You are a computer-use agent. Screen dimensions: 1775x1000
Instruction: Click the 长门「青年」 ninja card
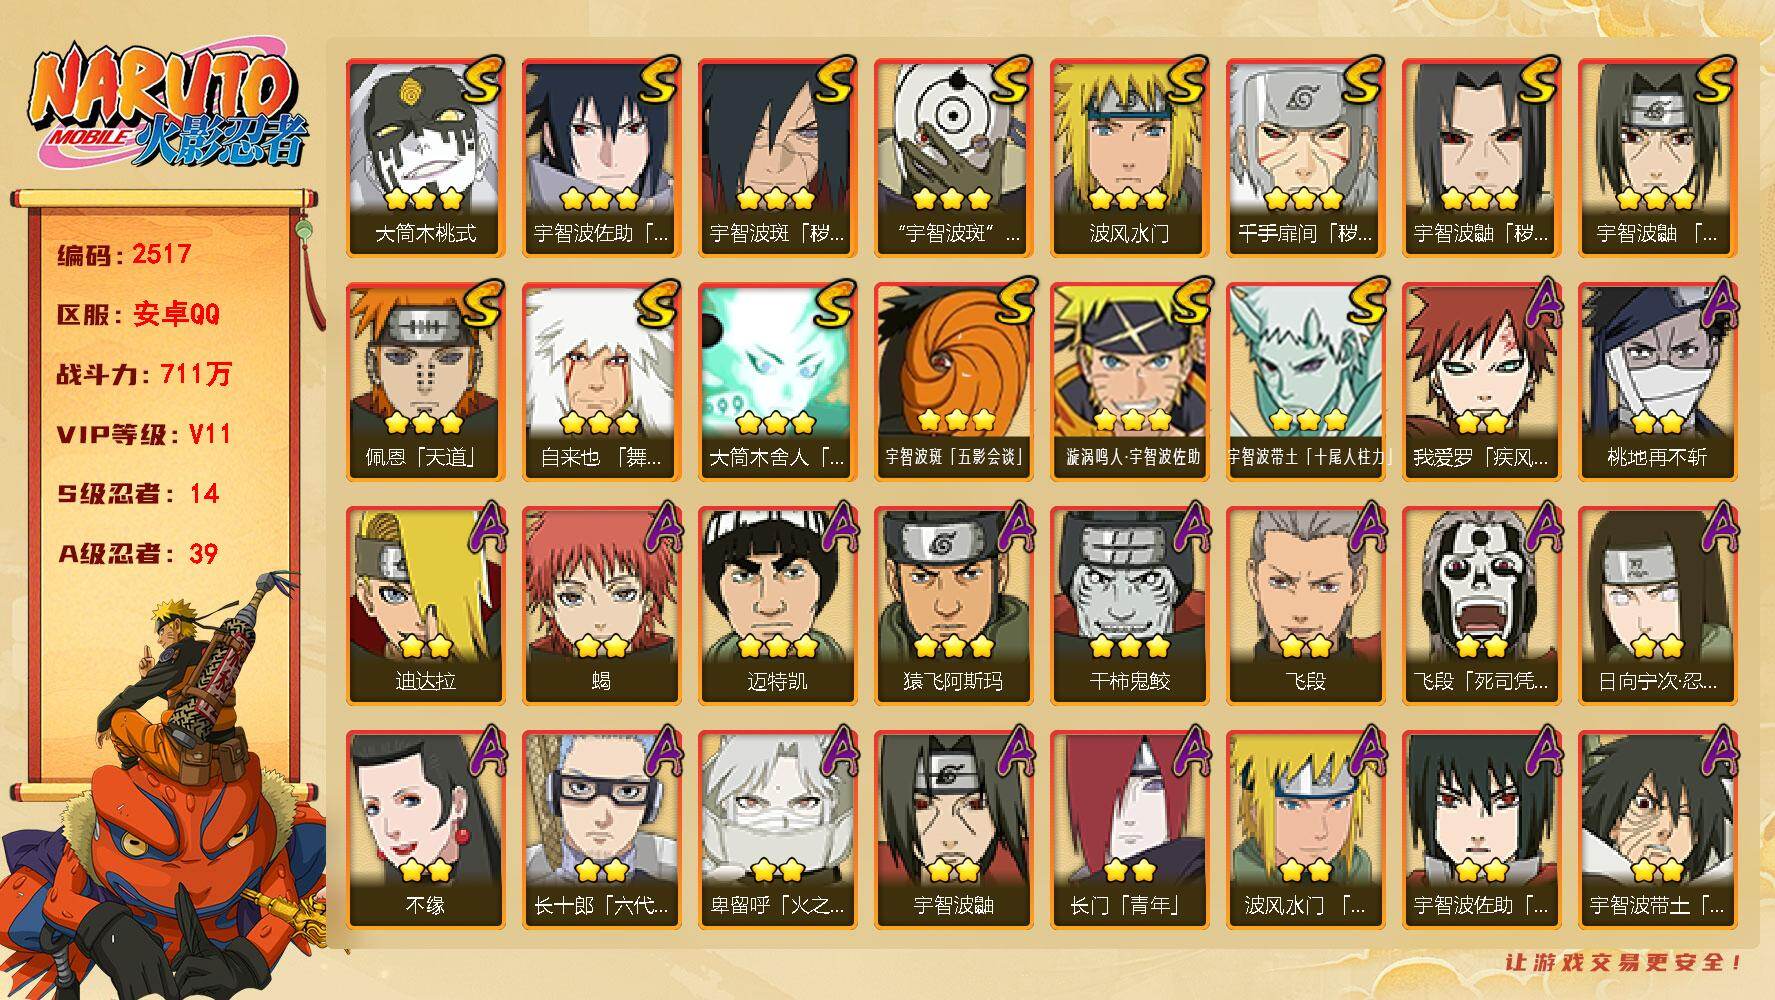[1129, 830]
